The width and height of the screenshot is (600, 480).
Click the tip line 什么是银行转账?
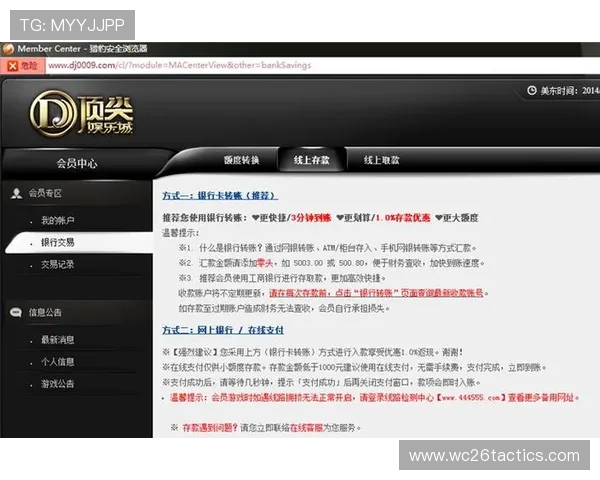(x=328, y=248)
